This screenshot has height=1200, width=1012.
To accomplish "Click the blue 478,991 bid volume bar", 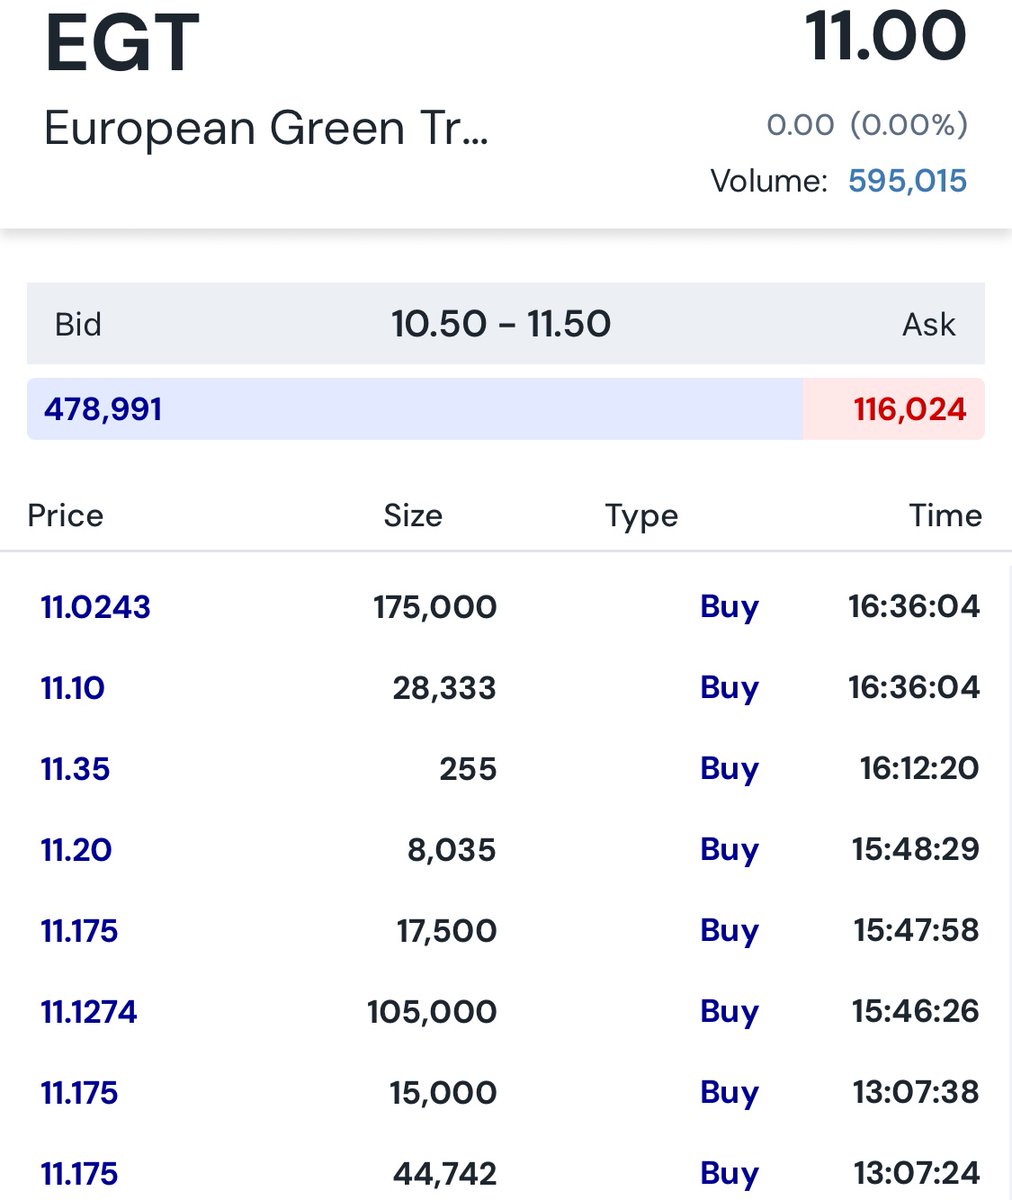I will point(415,409).
